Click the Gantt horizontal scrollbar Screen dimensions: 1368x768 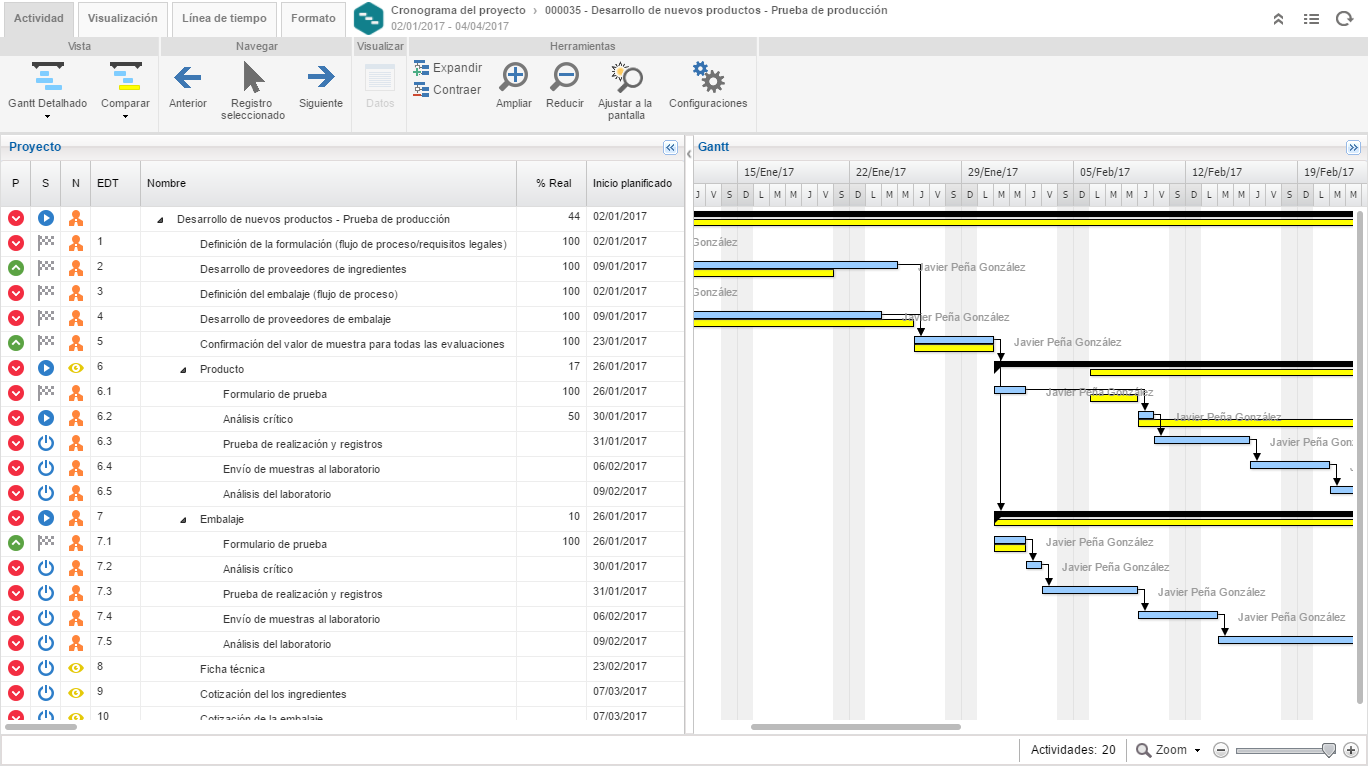click(x=855, y=727)
